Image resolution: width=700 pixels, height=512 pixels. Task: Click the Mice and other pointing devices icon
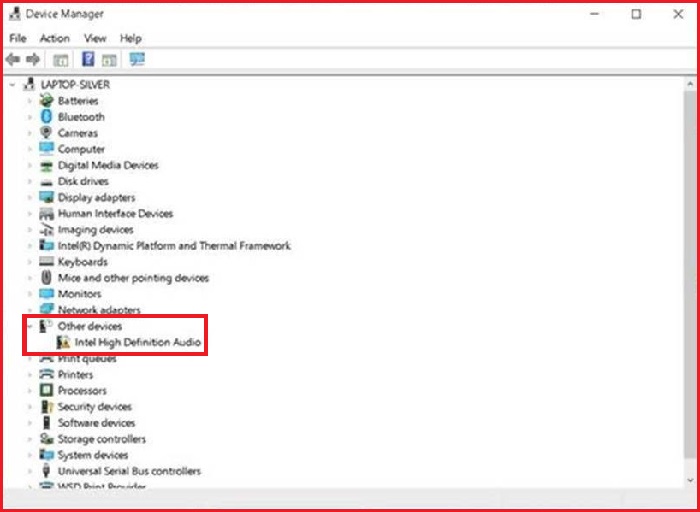click(46, 278)
